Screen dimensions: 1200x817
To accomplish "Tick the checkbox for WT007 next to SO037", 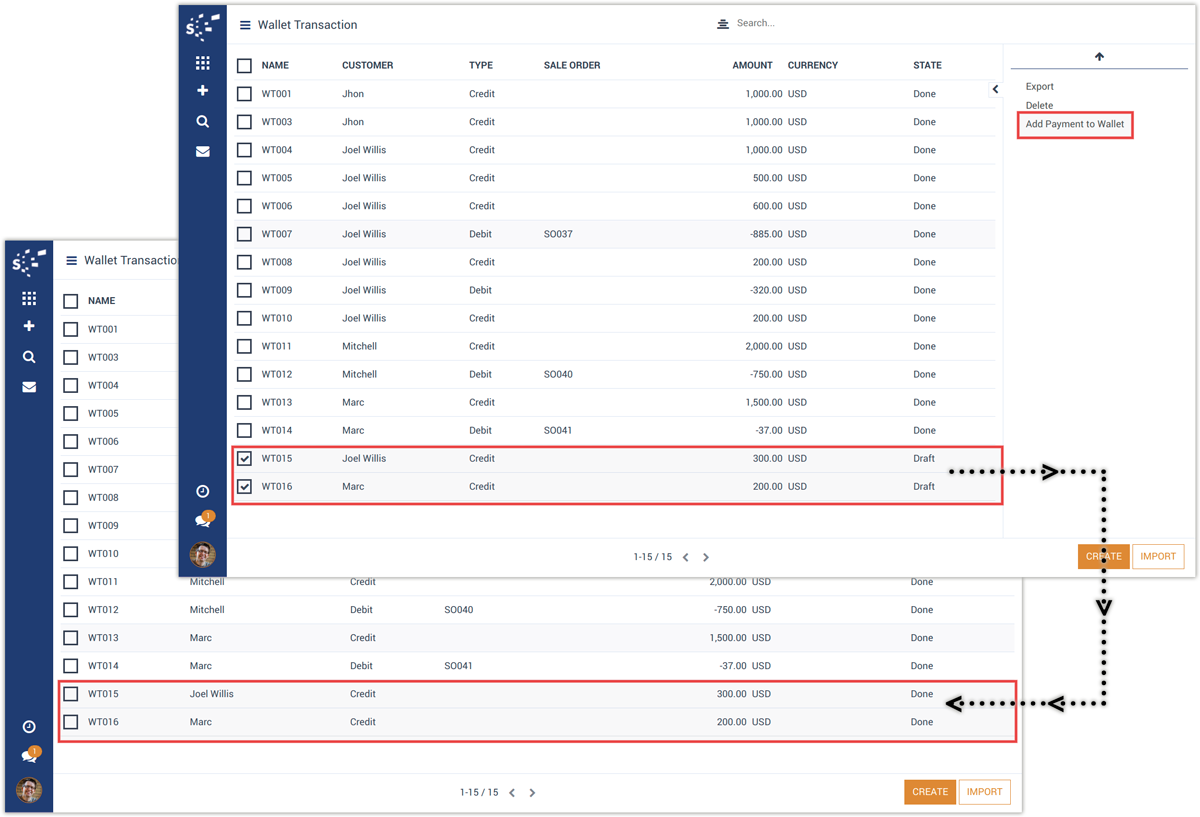I will coord(244,234).
